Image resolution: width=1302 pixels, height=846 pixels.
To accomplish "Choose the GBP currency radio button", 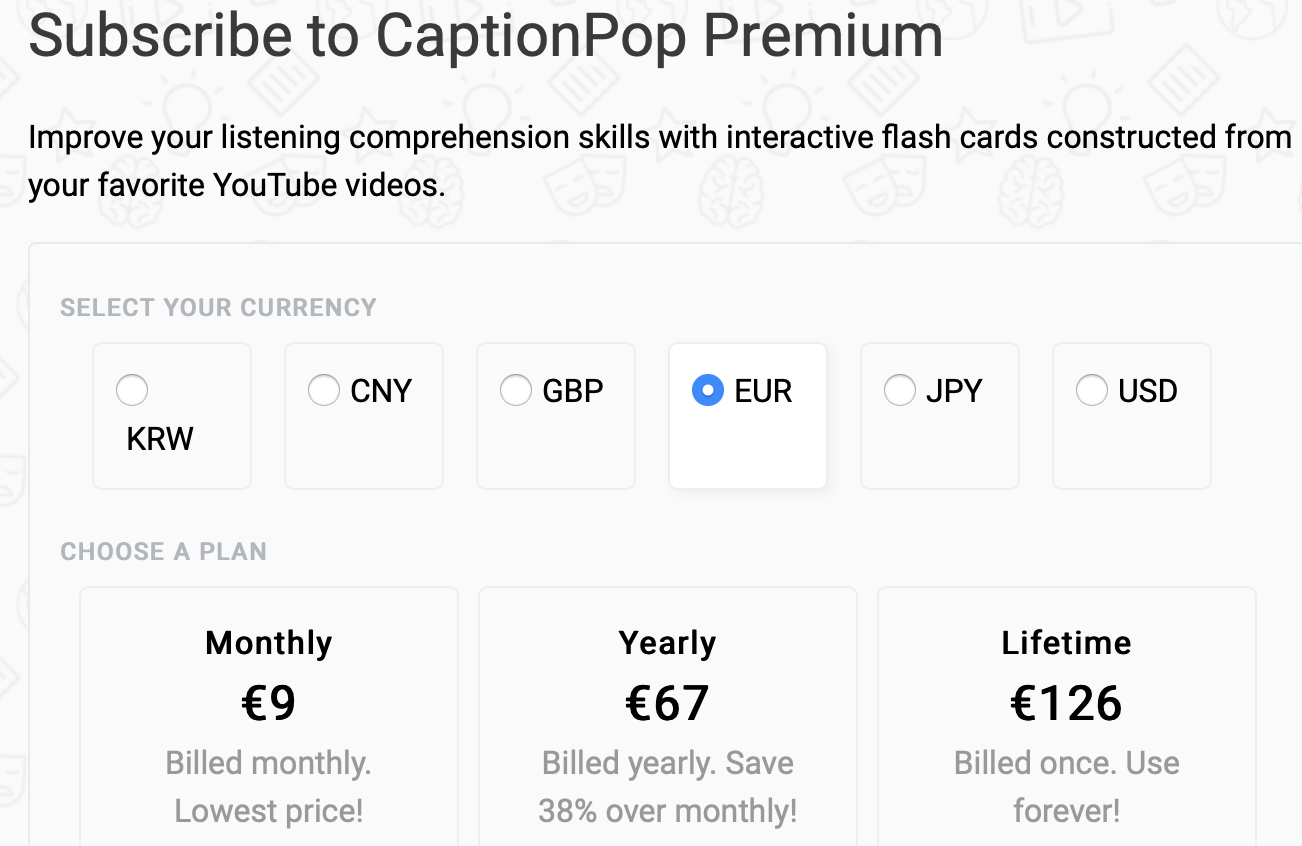I will 516,390.
